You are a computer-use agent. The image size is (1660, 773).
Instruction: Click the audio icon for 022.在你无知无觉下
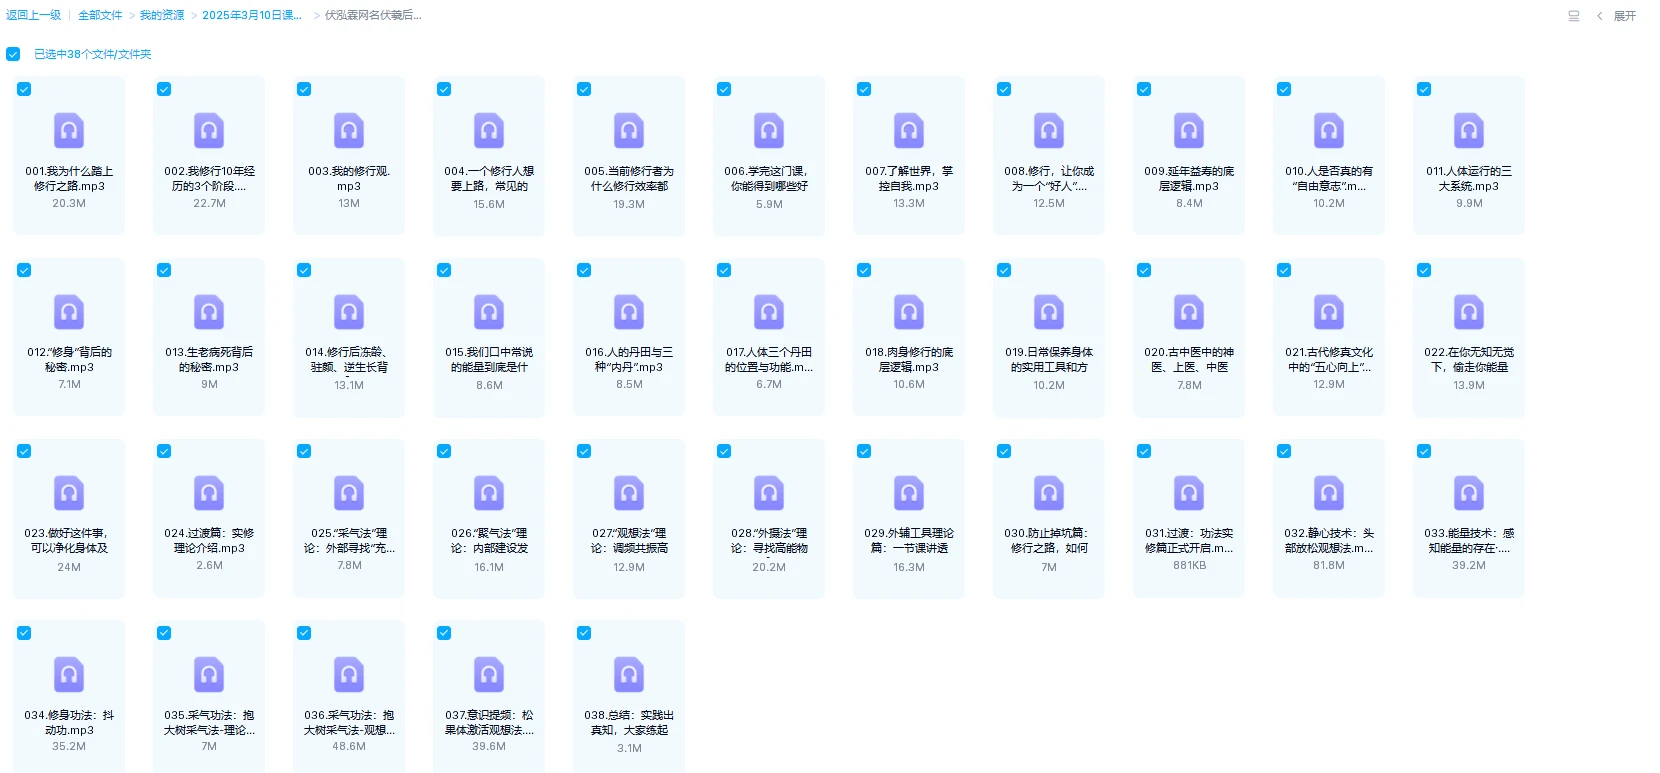coord(1469,312)
